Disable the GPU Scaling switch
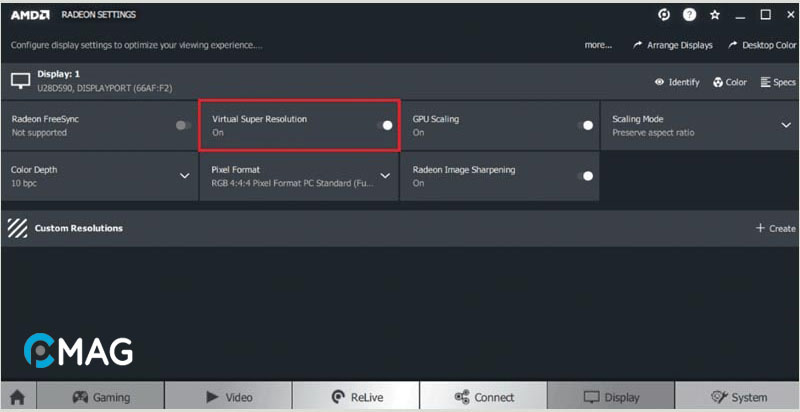 point(586,125)
